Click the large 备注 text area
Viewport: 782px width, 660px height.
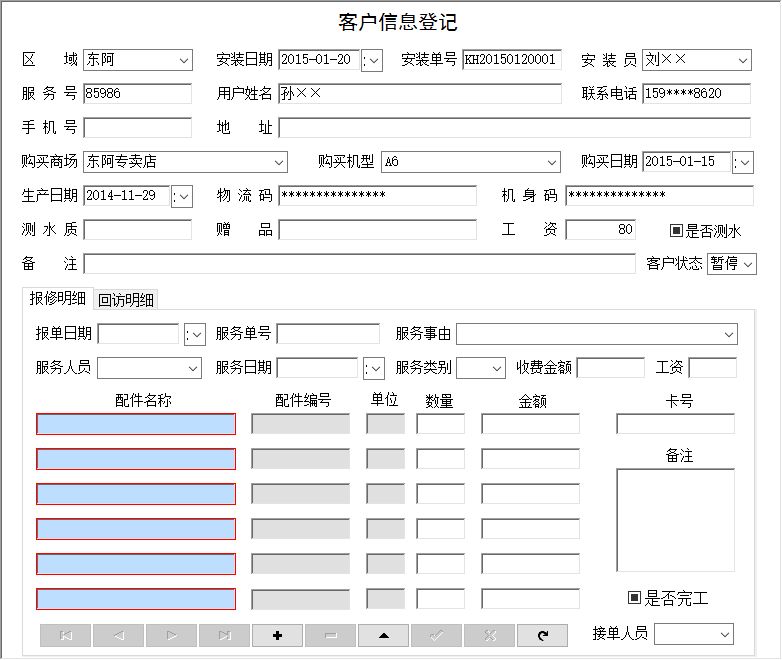coord(676,520)
